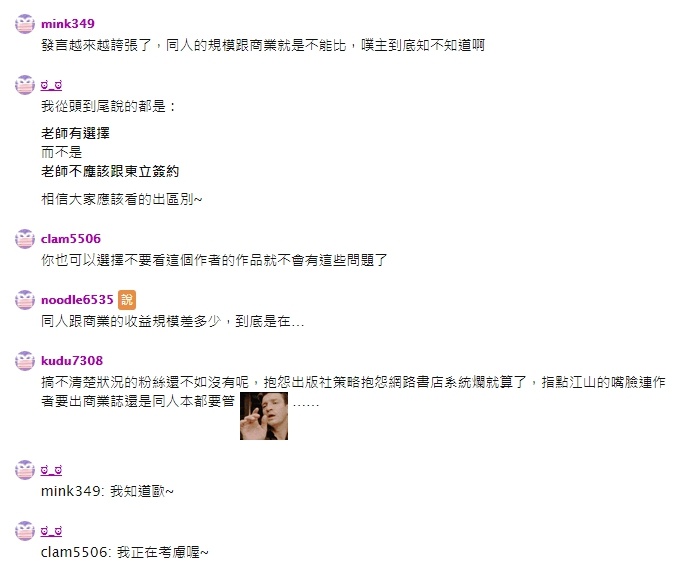Open ಠ_ಠ link above mink349: 我知道歐
The image size is (684, 569).
pyautogui.click(x=51, y=470)
